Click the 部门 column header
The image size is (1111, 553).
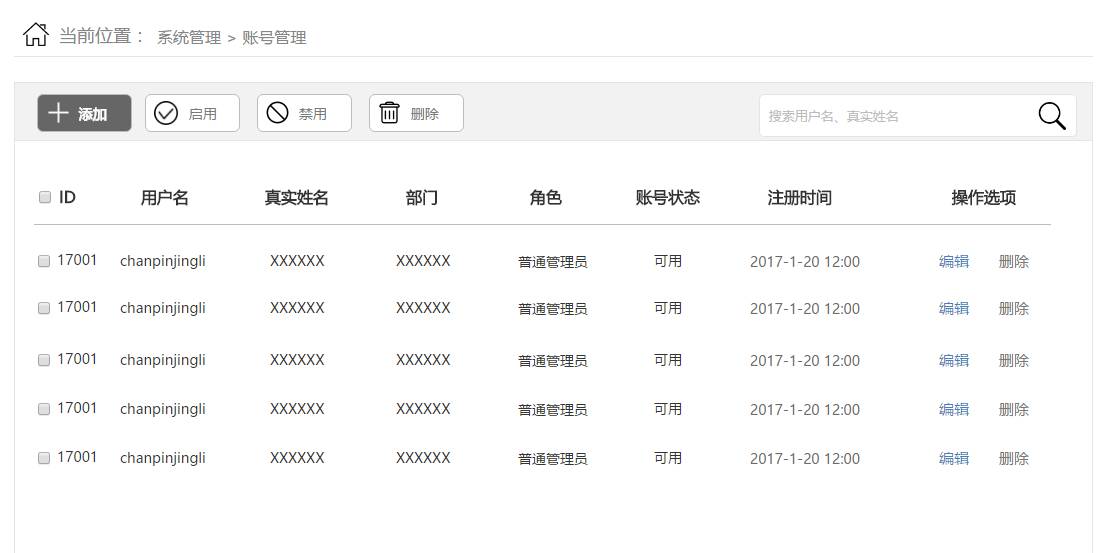422,198
